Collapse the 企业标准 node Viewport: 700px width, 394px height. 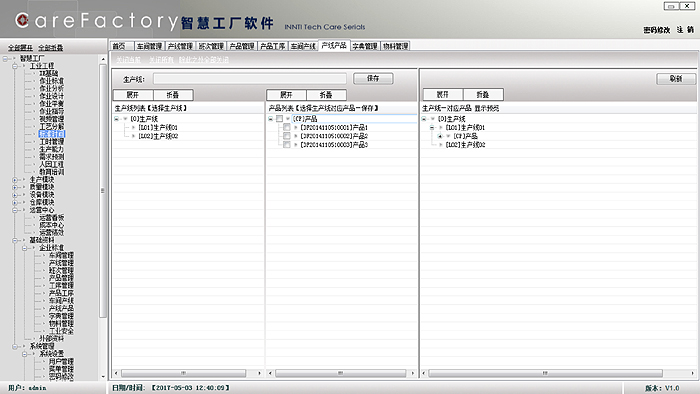[25, 248]
